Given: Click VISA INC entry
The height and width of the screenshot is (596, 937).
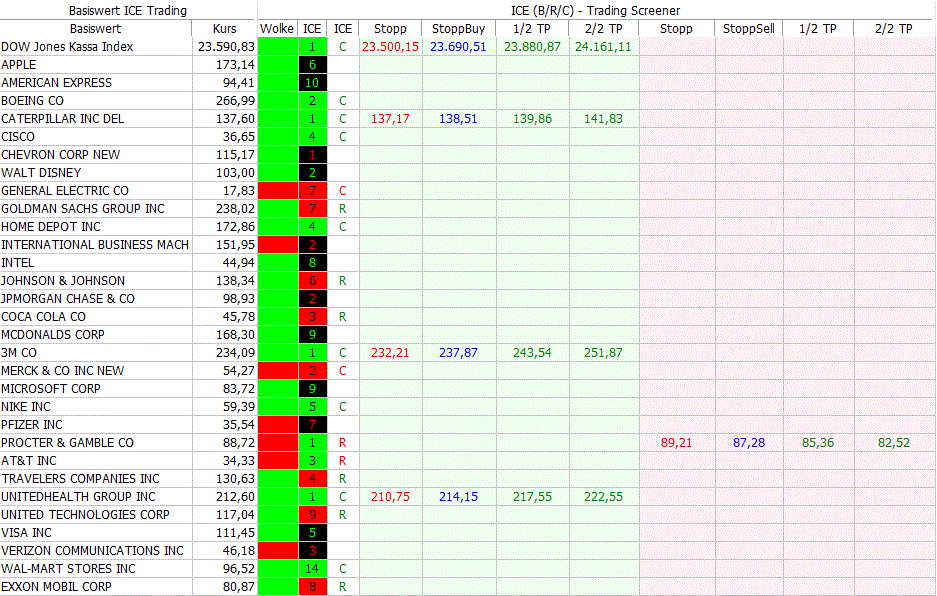Looking at the screenshot, I should (26, 532).
